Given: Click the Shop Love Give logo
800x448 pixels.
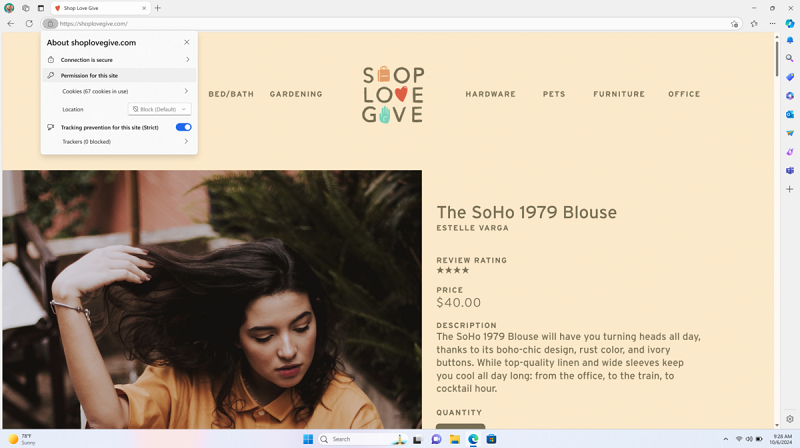Looking at the screenshot, I should [x=393, y=94].
